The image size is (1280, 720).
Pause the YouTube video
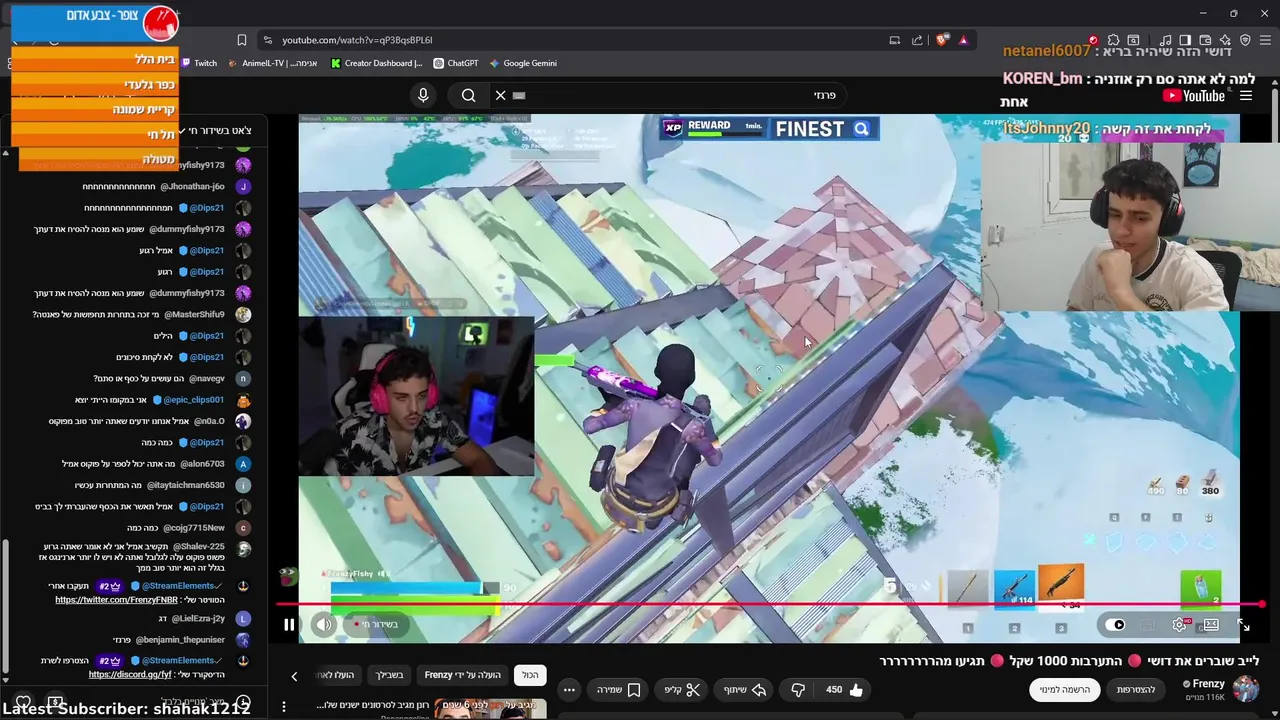point(289,625)
